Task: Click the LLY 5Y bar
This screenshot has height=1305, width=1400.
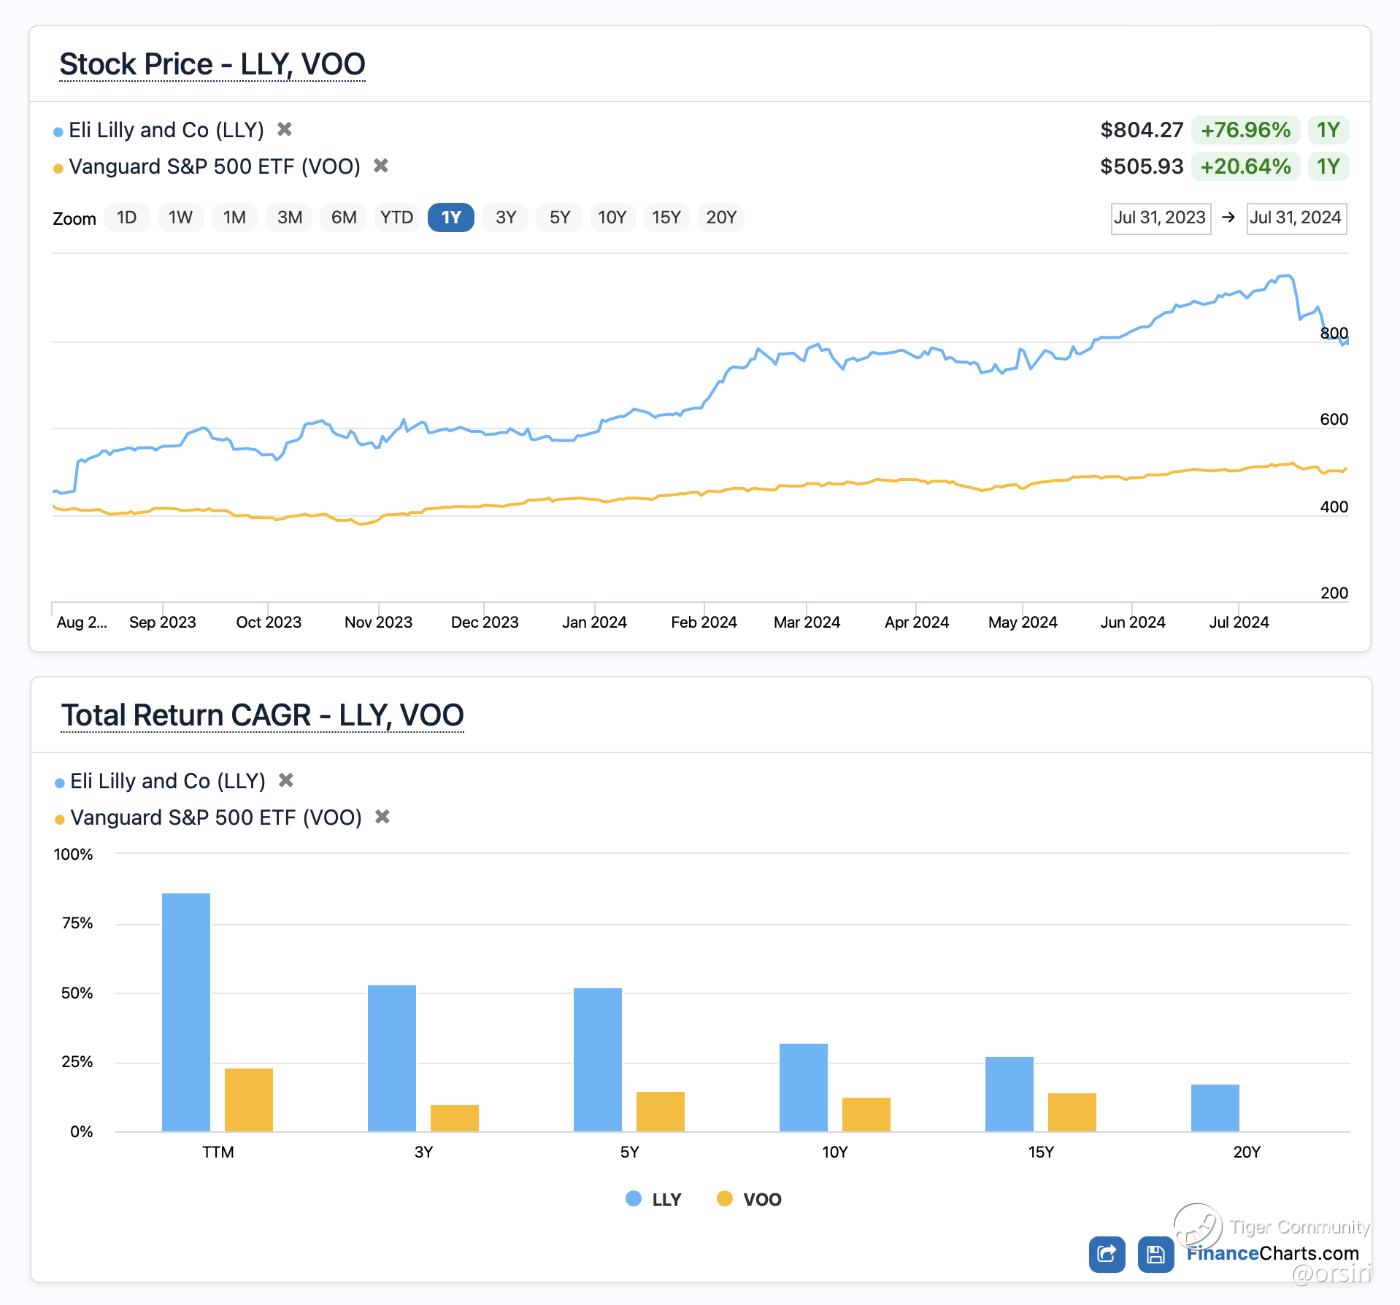Action: [x=598, y=1060]
